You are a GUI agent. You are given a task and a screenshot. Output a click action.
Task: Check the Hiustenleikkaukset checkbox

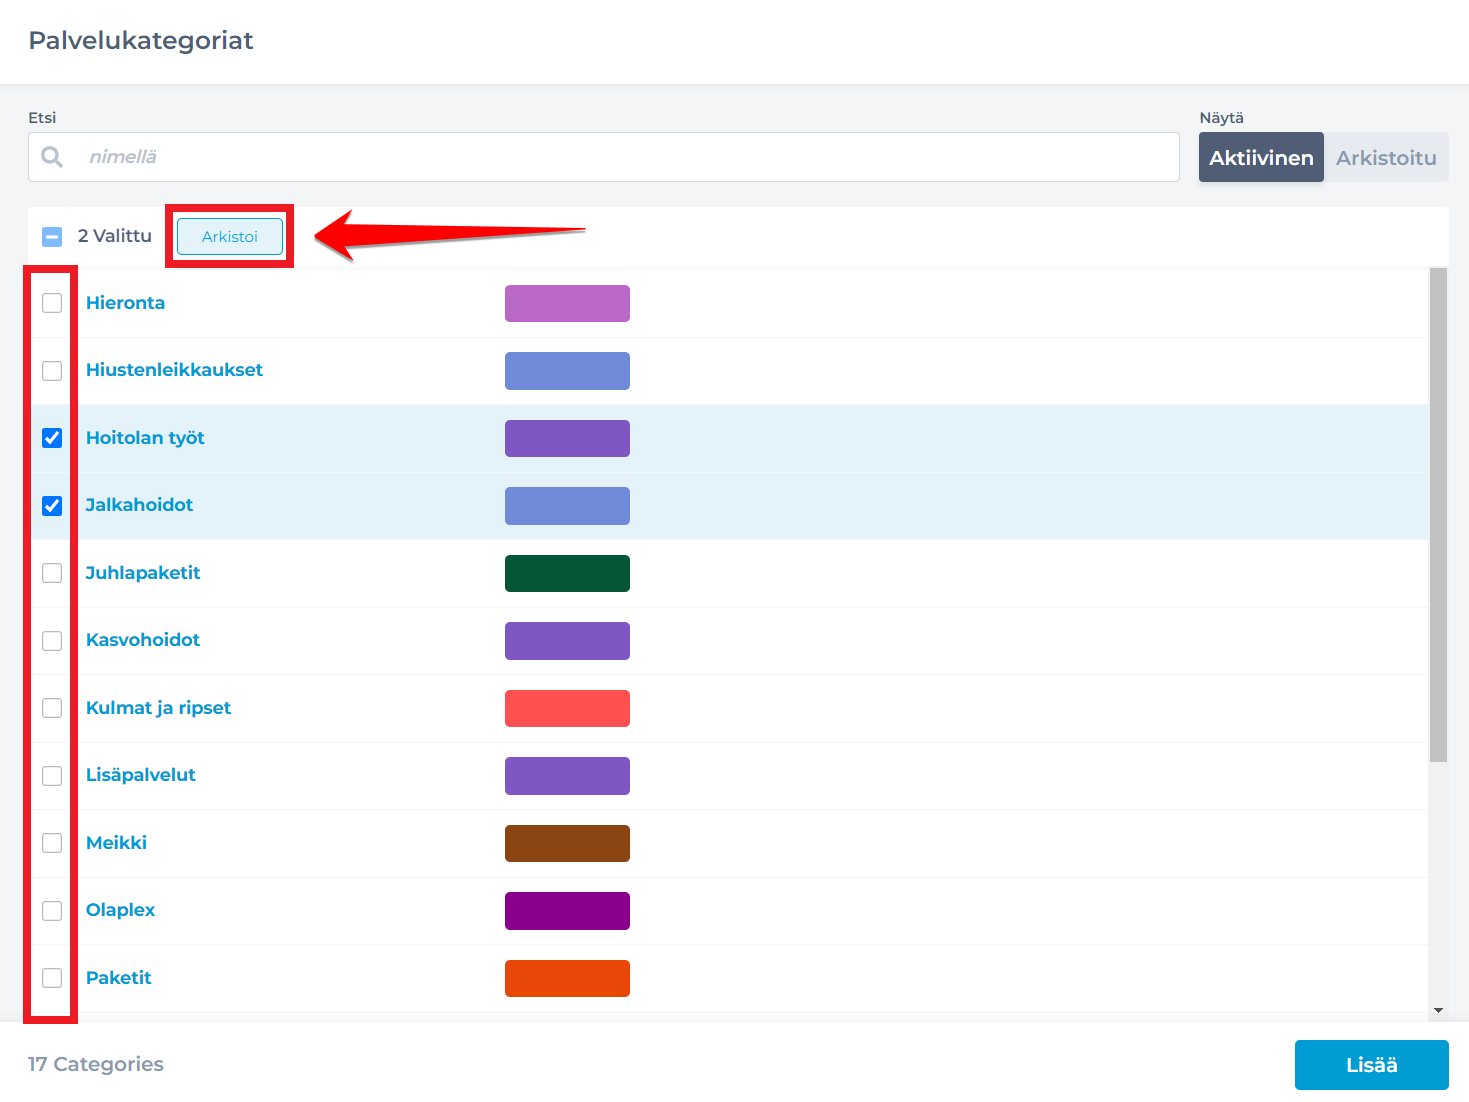tap(52, 371)
